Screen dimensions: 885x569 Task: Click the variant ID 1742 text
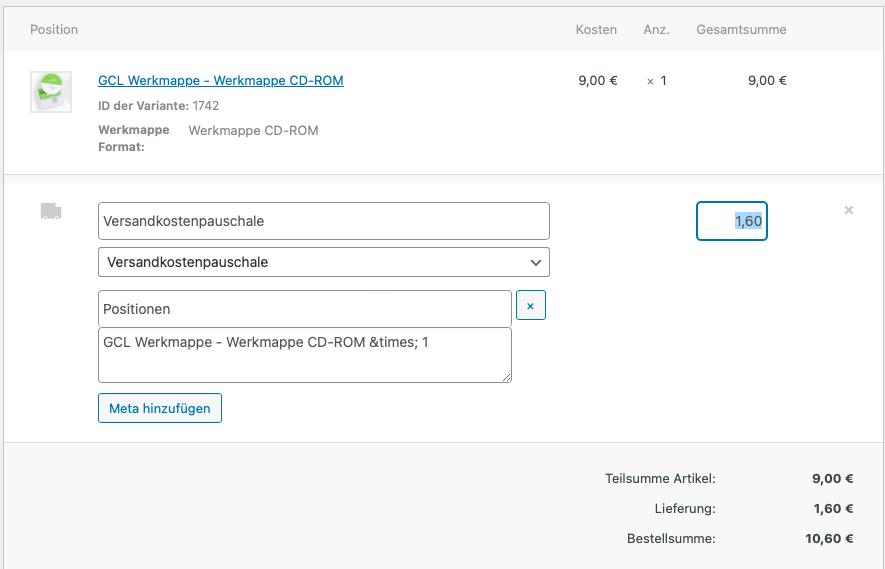click(205, 106)
